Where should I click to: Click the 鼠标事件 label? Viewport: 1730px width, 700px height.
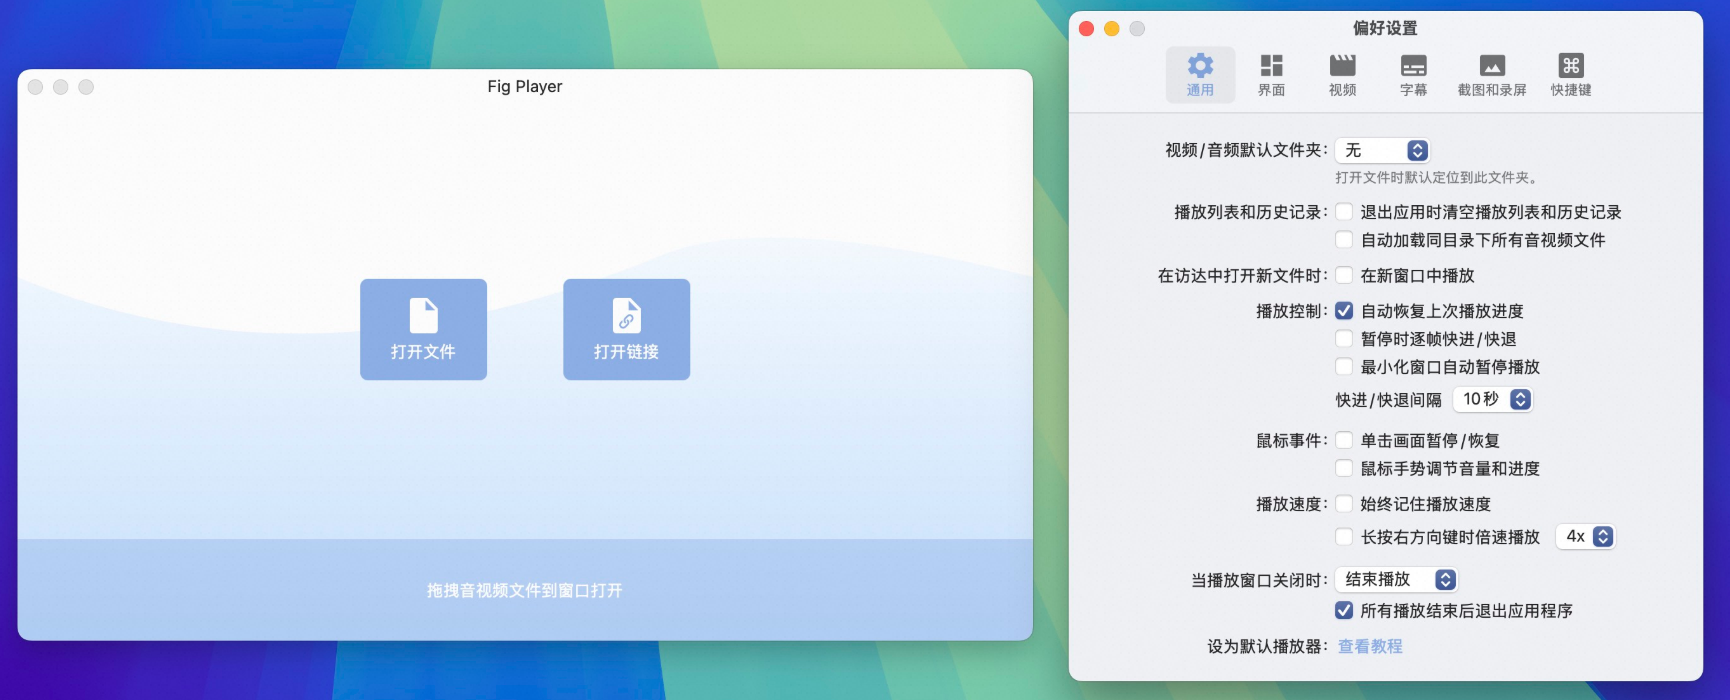[x=1291, y=440]
